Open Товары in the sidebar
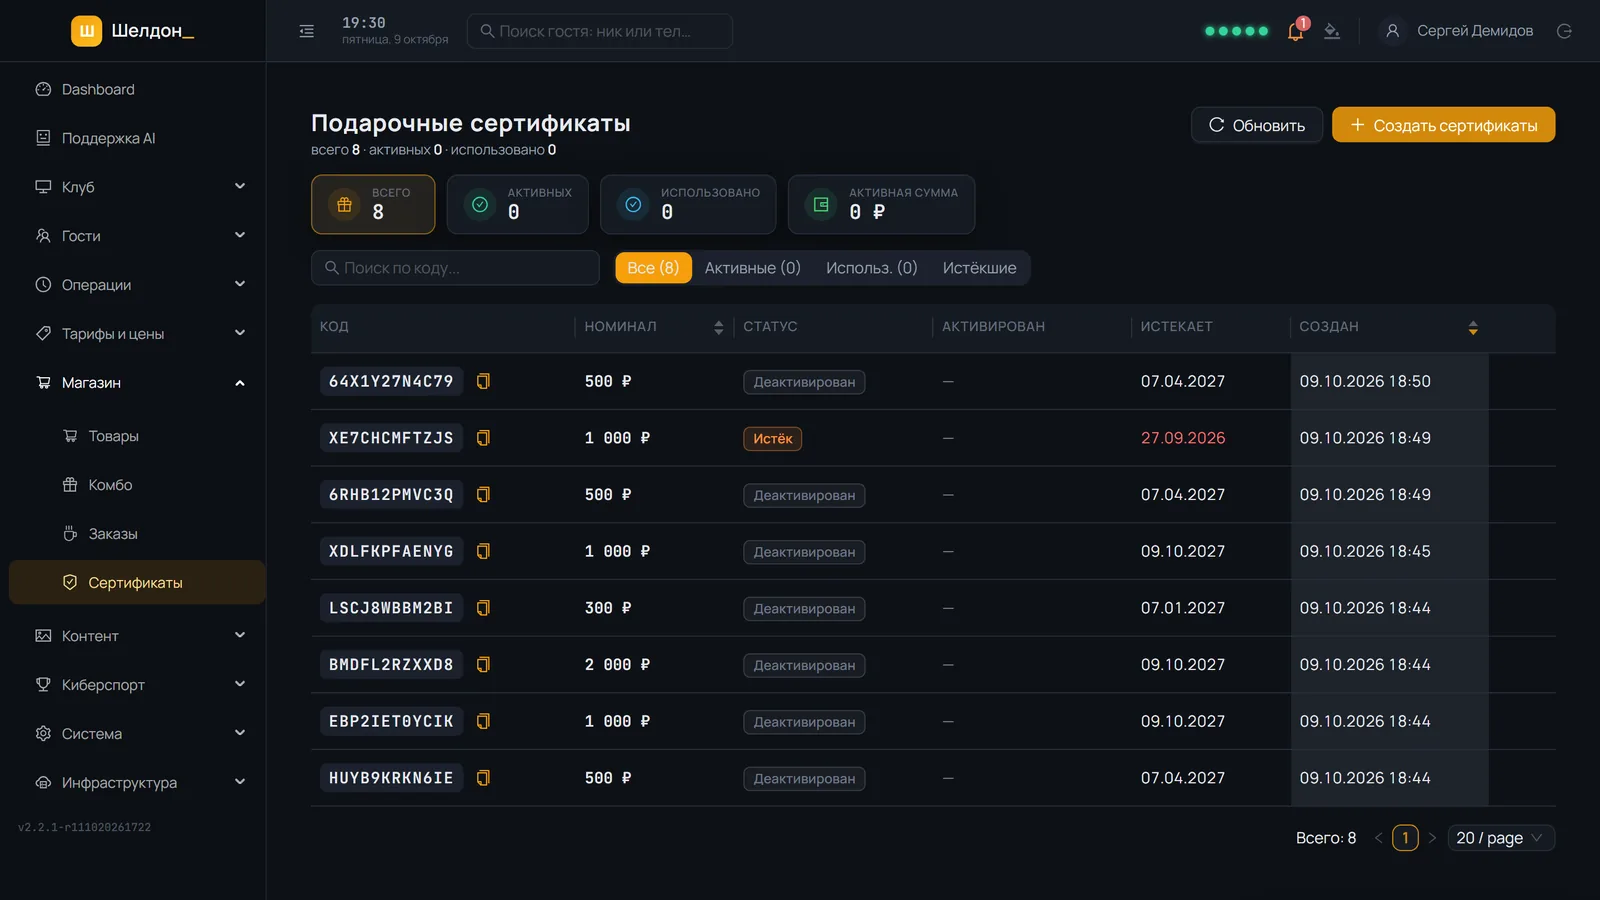 coord(137,436)
